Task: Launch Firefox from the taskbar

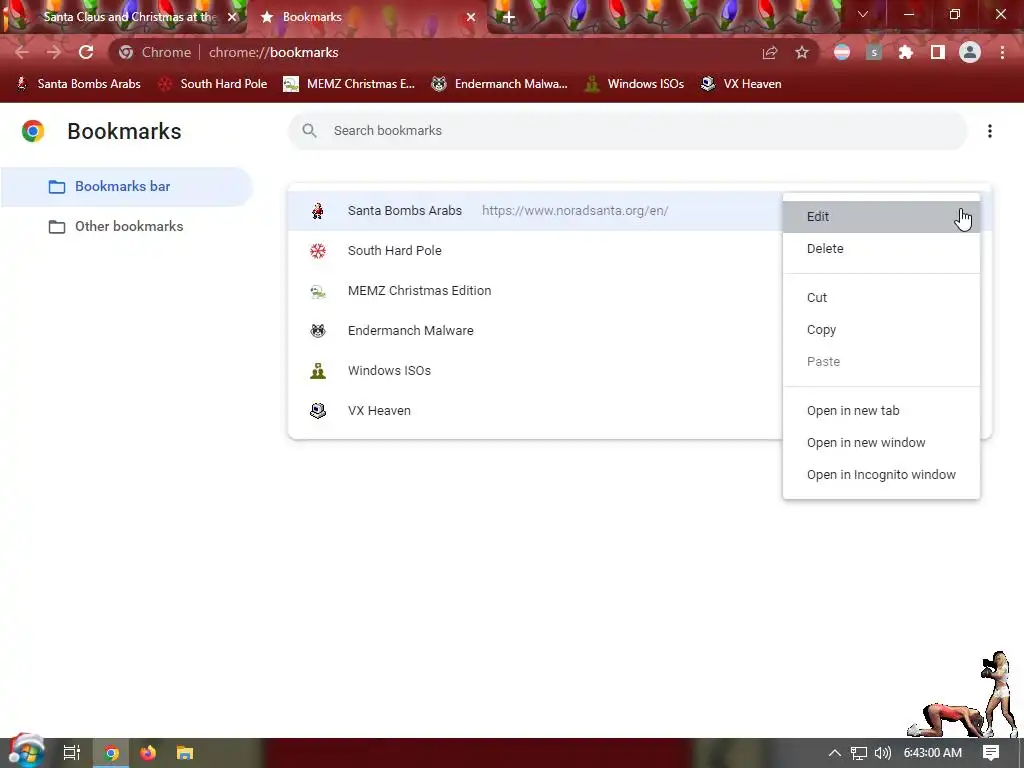Action: [x=148, y=753]
